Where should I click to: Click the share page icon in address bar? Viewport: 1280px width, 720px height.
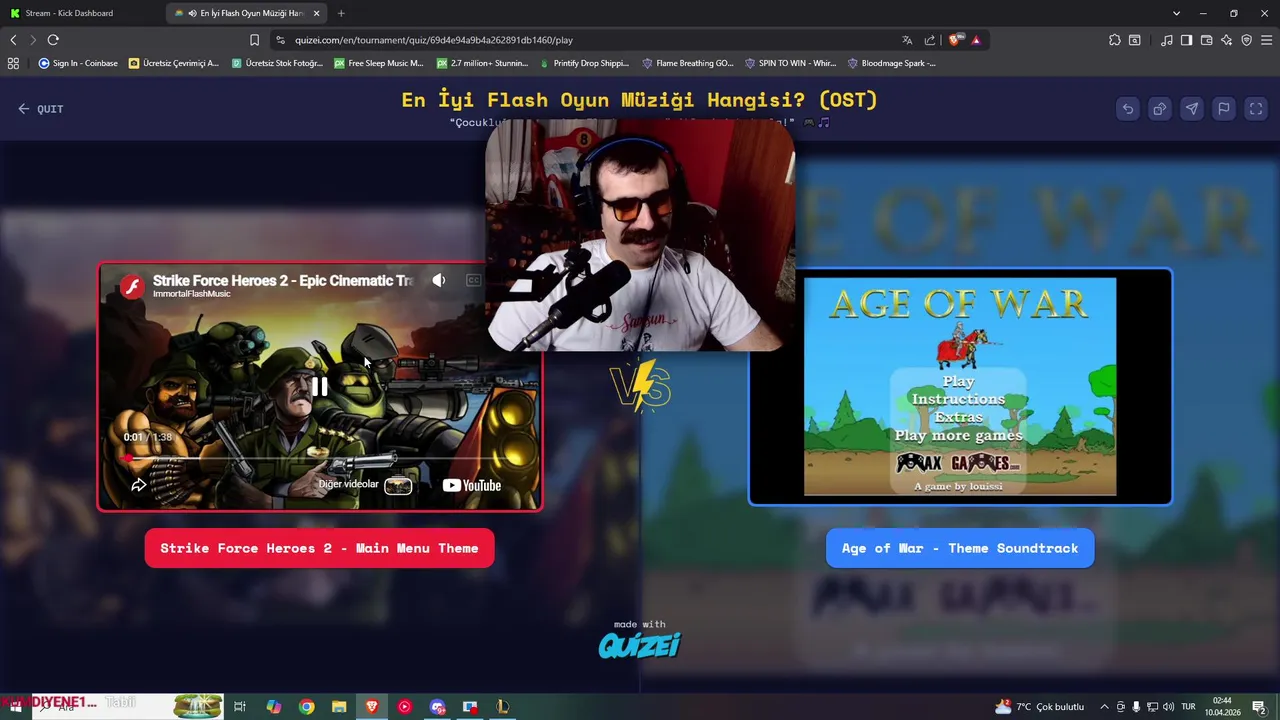pos(930,40)
